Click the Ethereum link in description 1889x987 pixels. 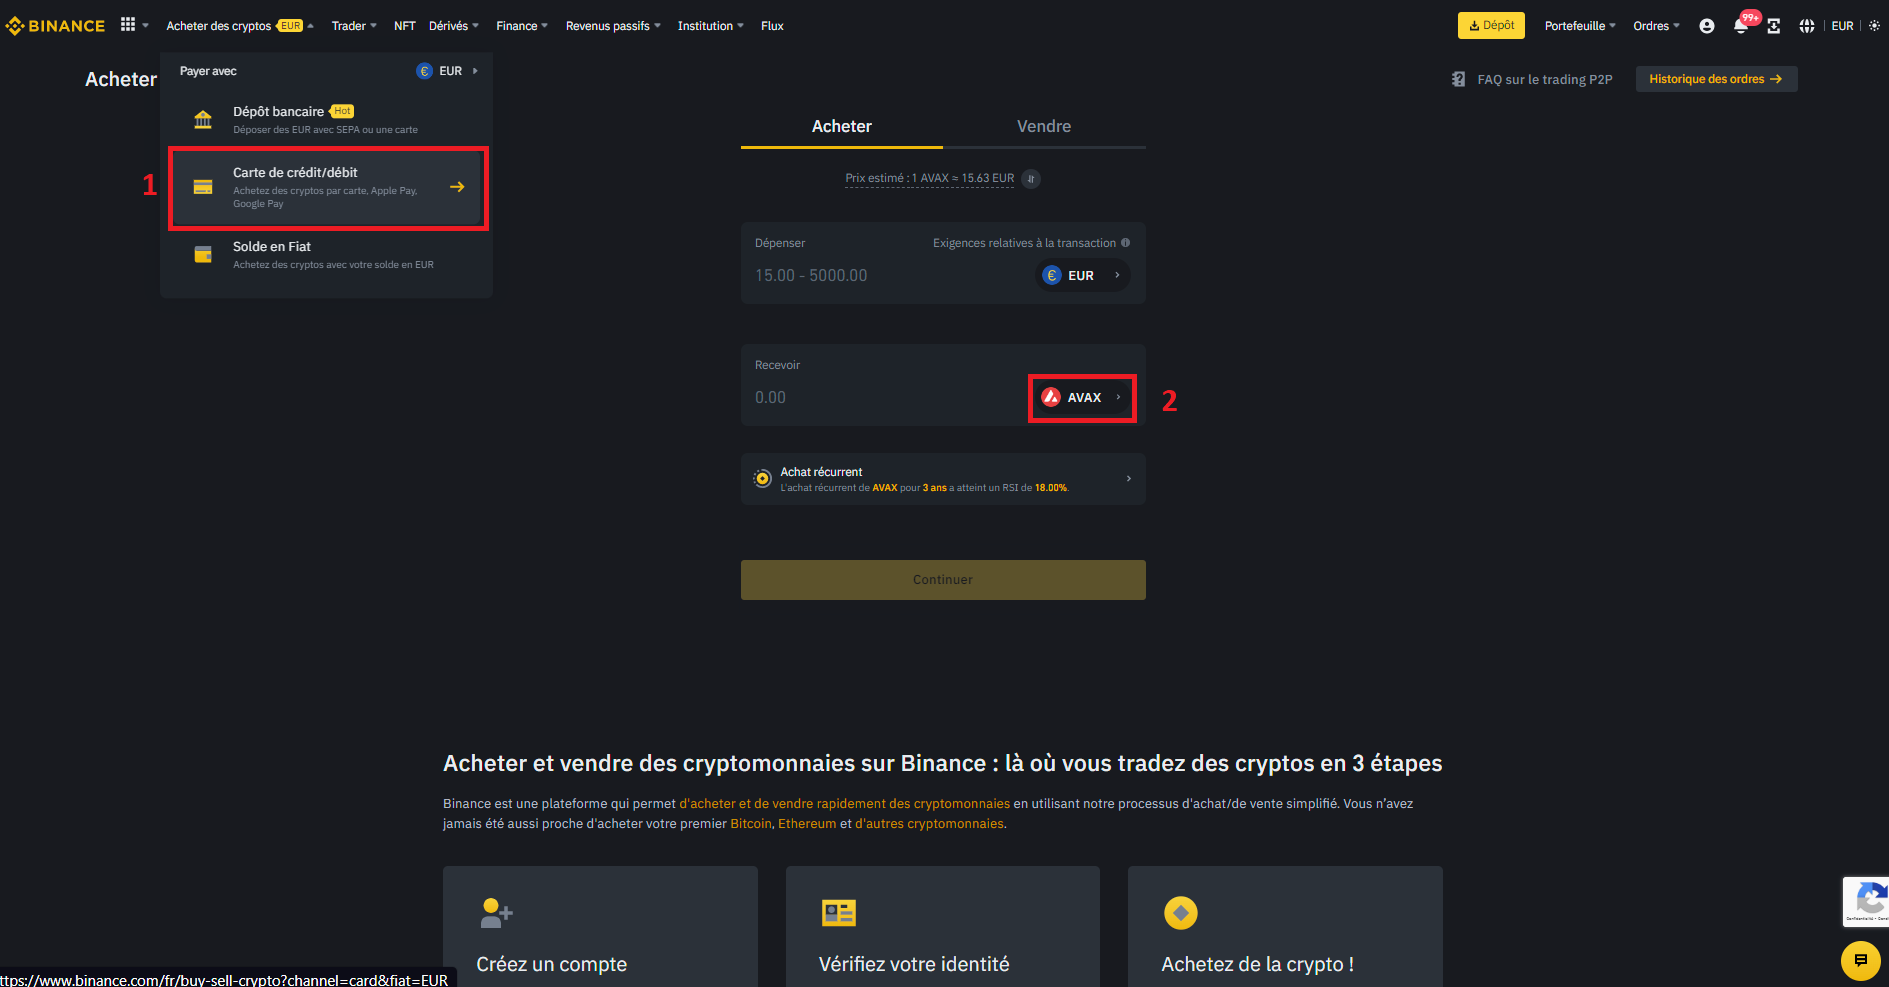pos(807,824)
